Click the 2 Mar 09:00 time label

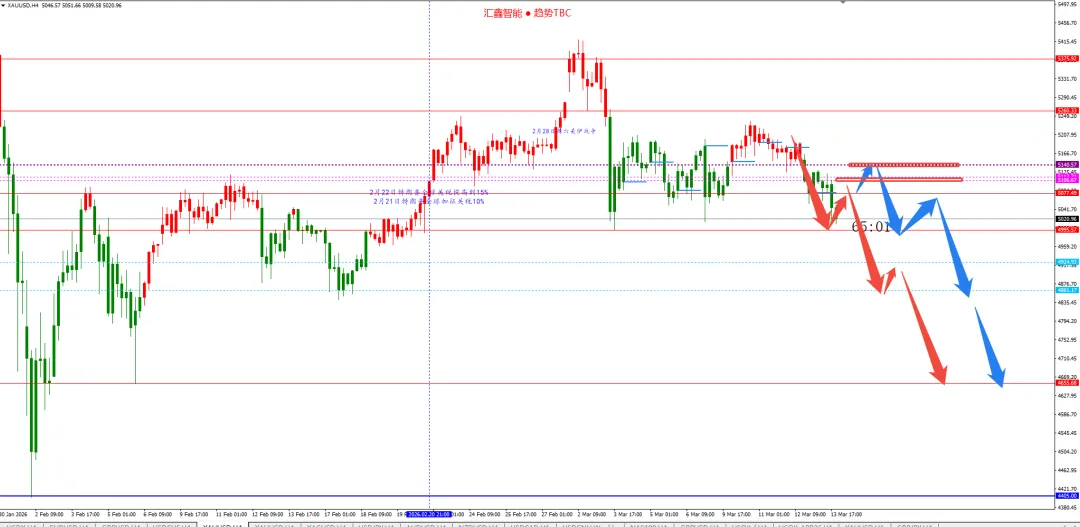594,514
